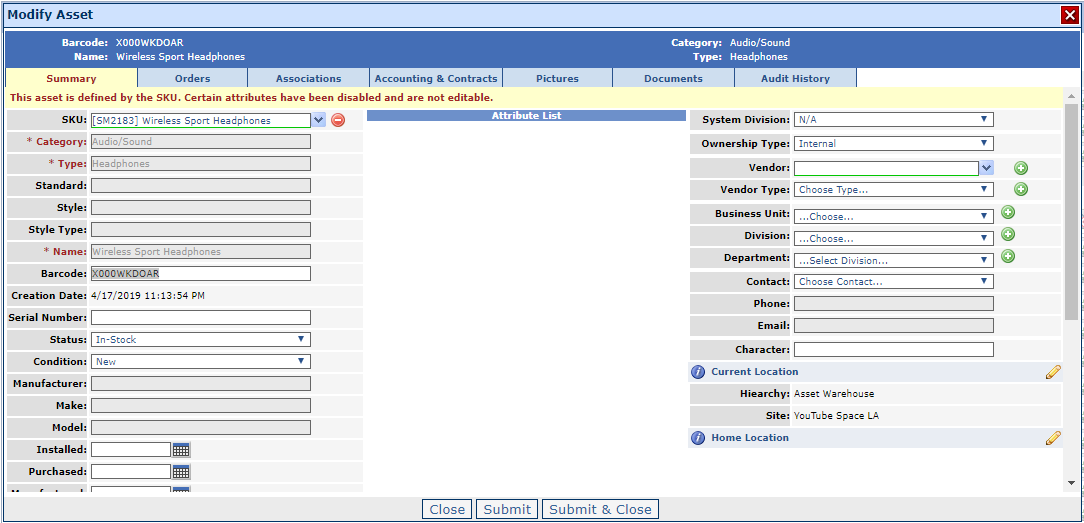Click the vertical scrollbar thumb

[1071, 212]
